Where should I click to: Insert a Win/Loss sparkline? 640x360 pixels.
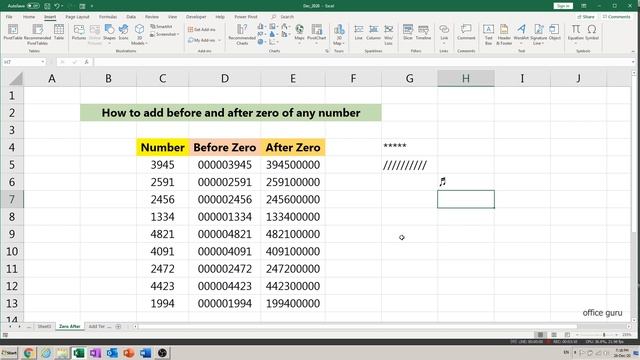click(x=389, y=34)
